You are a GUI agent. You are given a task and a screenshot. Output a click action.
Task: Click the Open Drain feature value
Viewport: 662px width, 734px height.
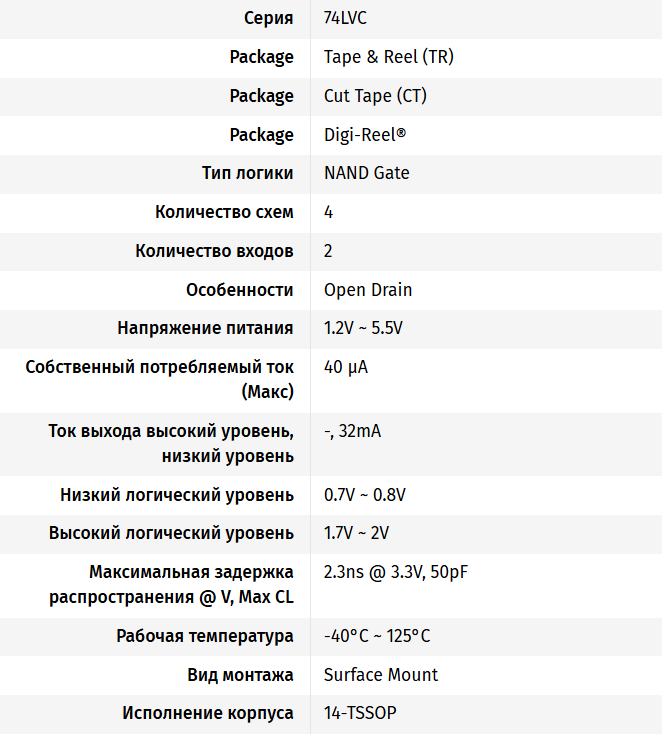coord(368,290)
